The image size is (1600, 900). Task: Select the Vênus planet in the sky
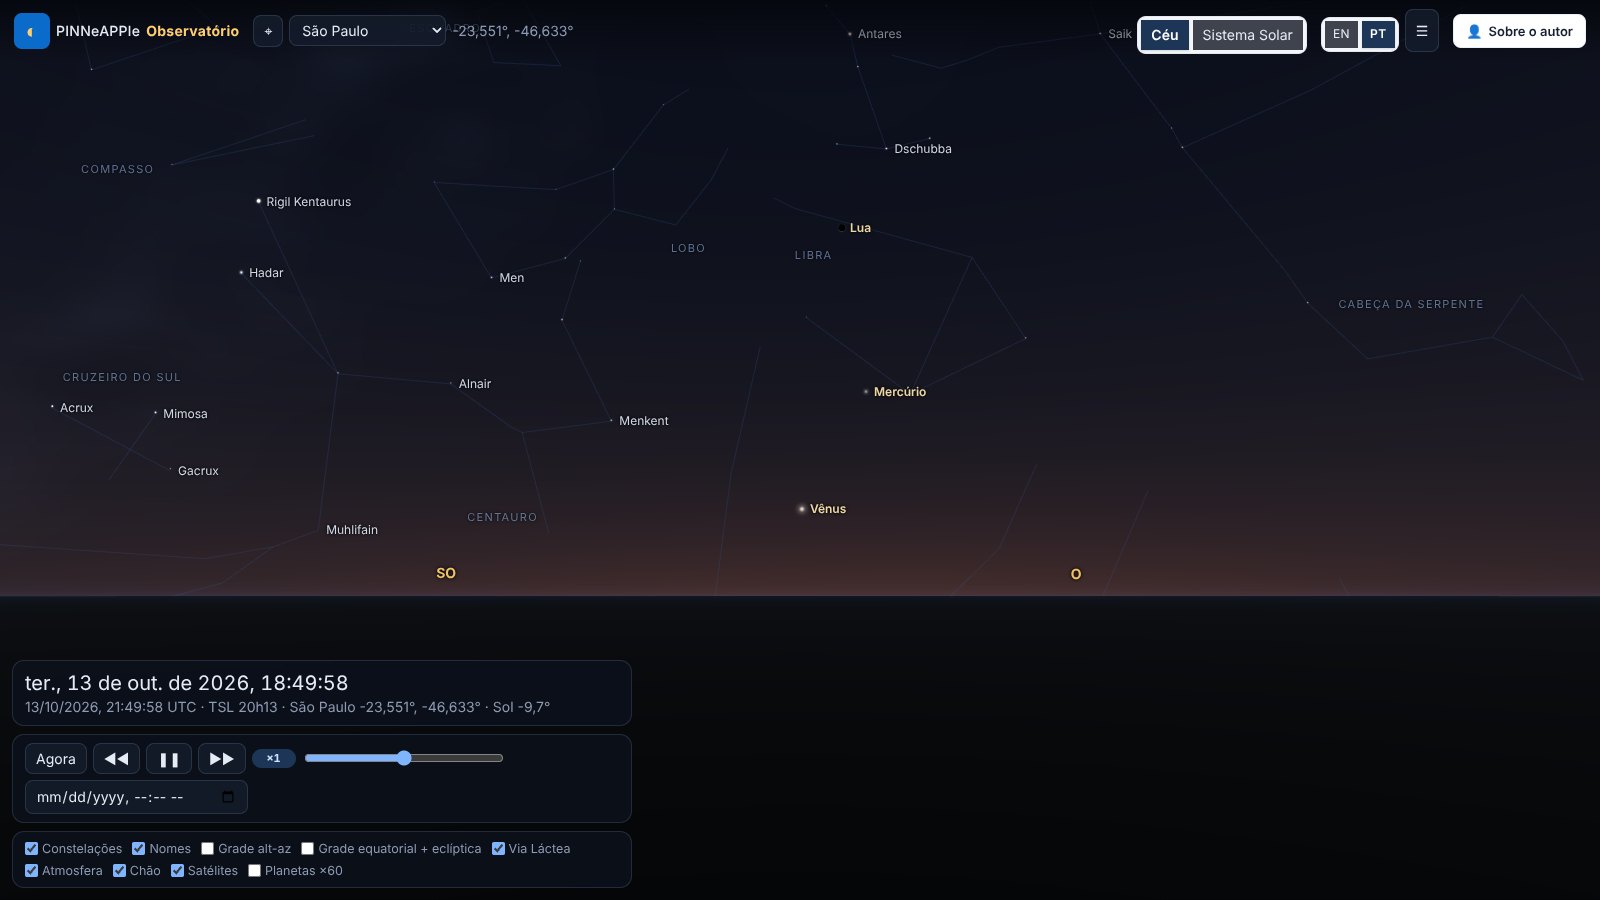(801, 509)
